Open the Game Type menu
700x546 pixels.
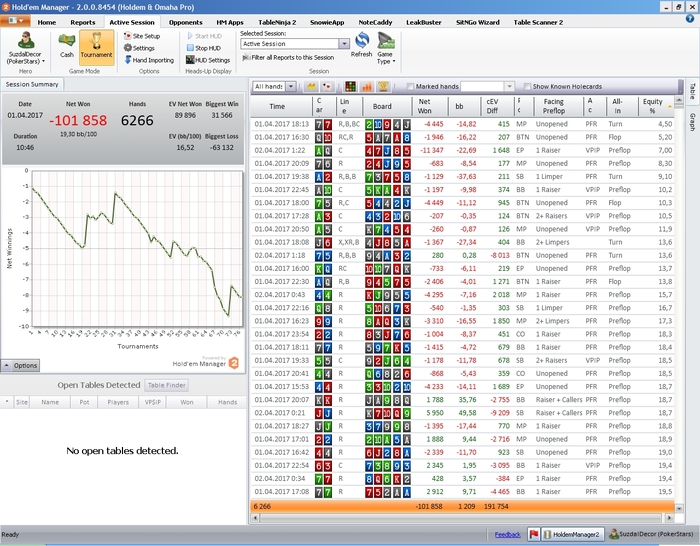point(386,48)
